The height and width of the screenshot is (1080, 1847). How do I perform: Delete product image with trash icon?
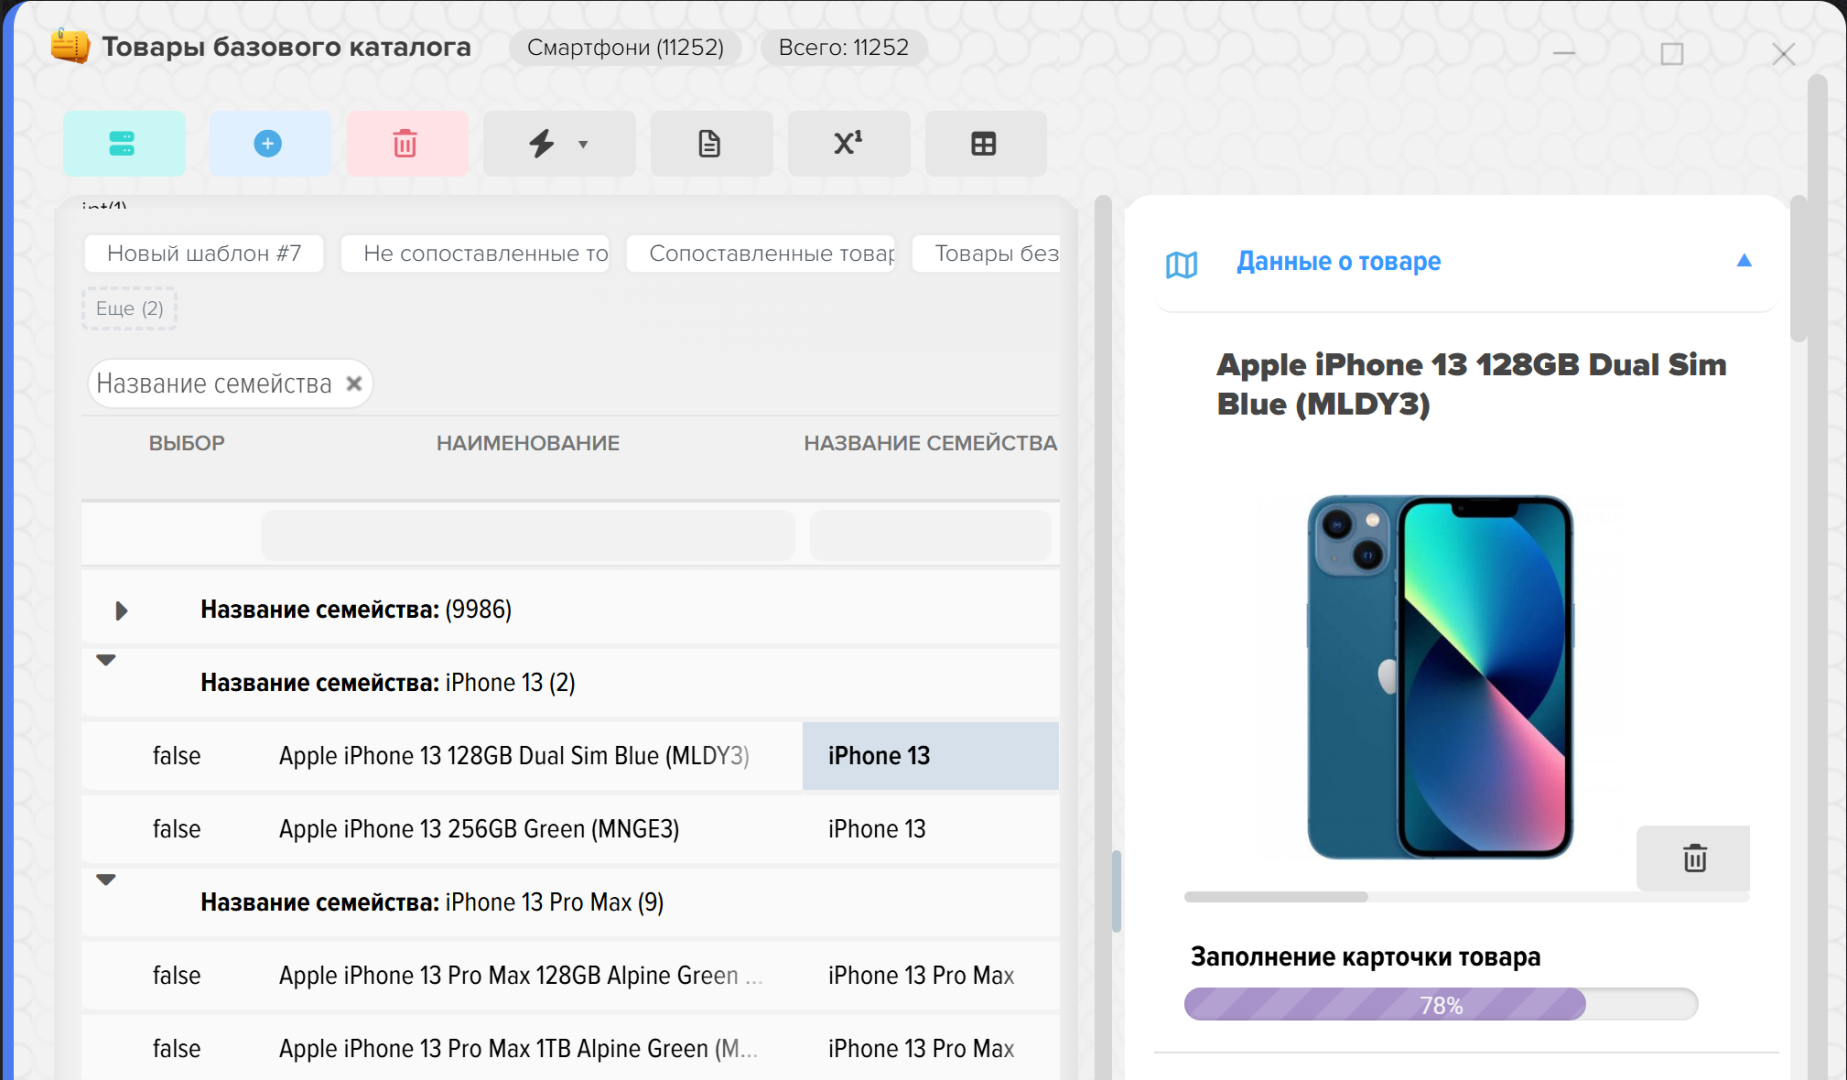tap(1694, 858)
